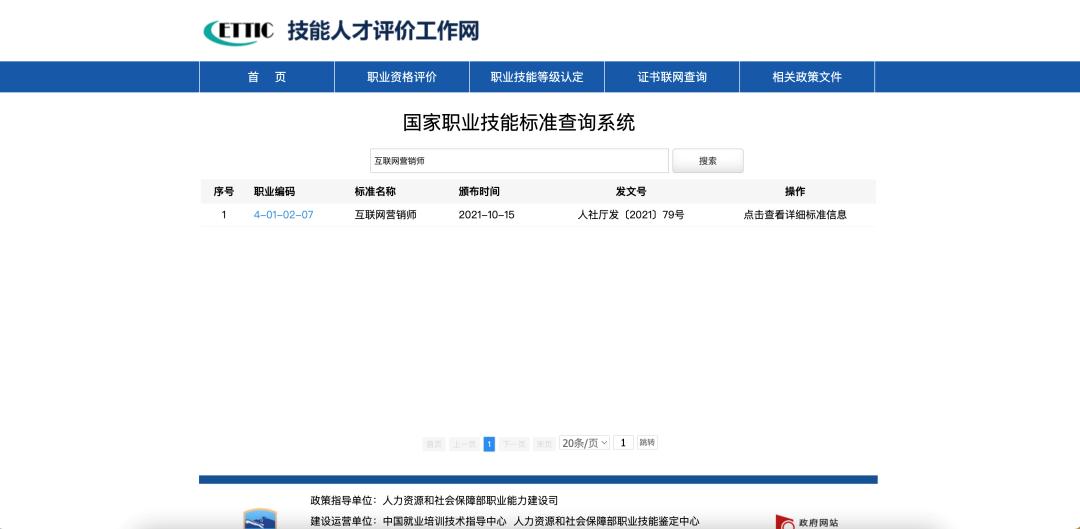Screen dimensions: 1080x529
Task: Click the 搜索 button
Action: (707, 160)
